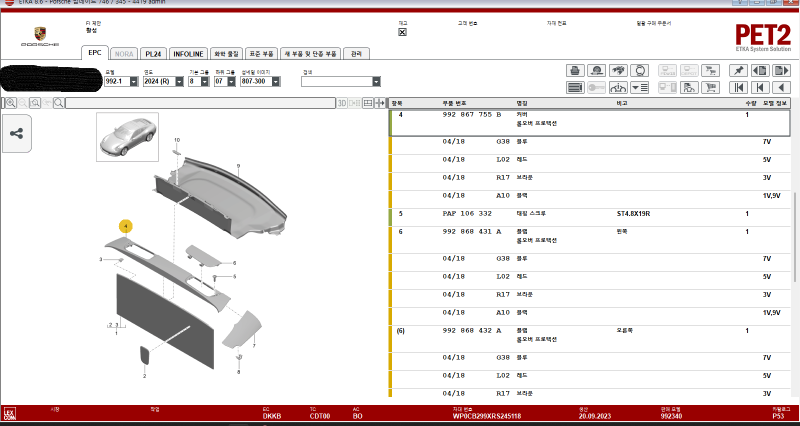Click callout number 7 in the diagram

pyautogui.click(x=254, y=346)
